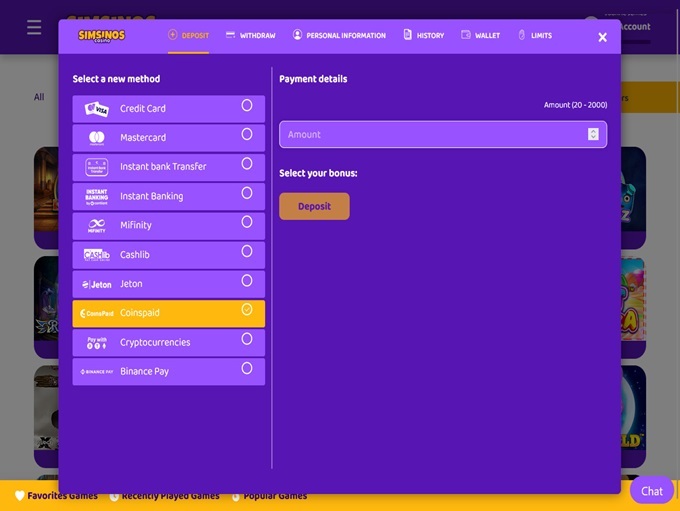
Task: Adjust the Amount field stepper arrows
Action: click(x=593, y=134)
